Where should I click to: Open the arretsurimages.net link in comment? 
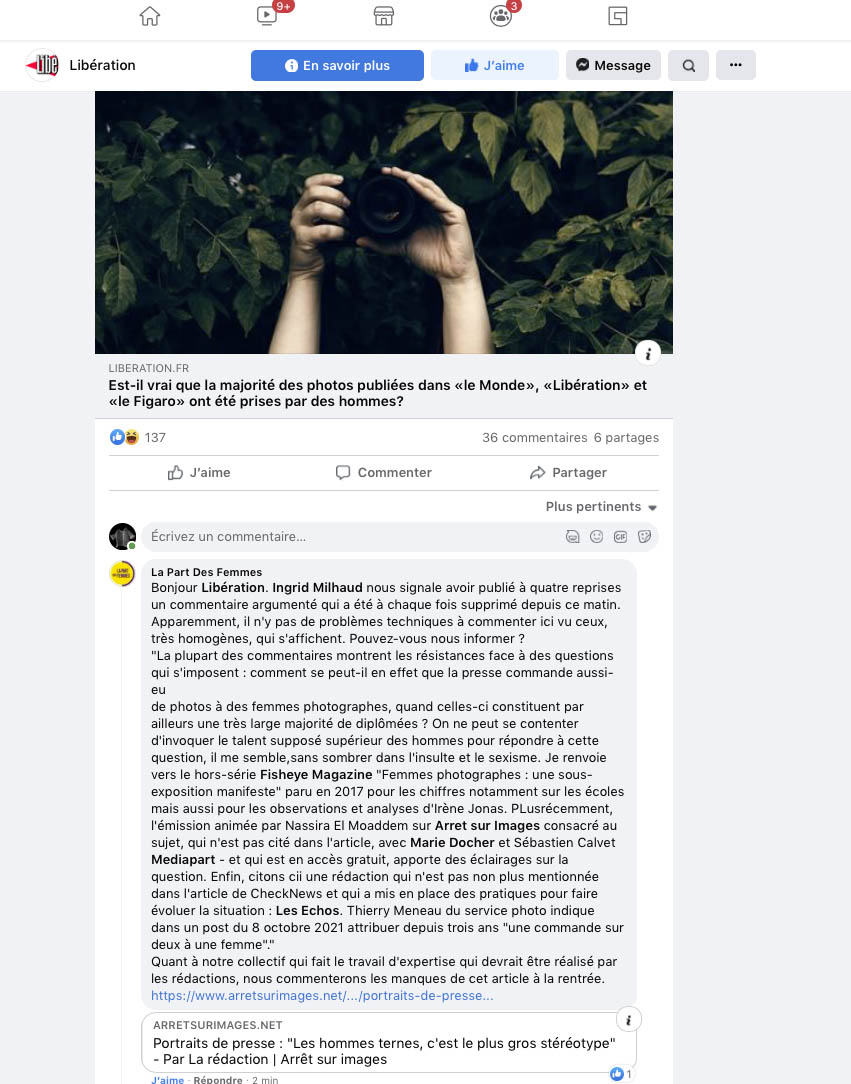click(322, 996)
